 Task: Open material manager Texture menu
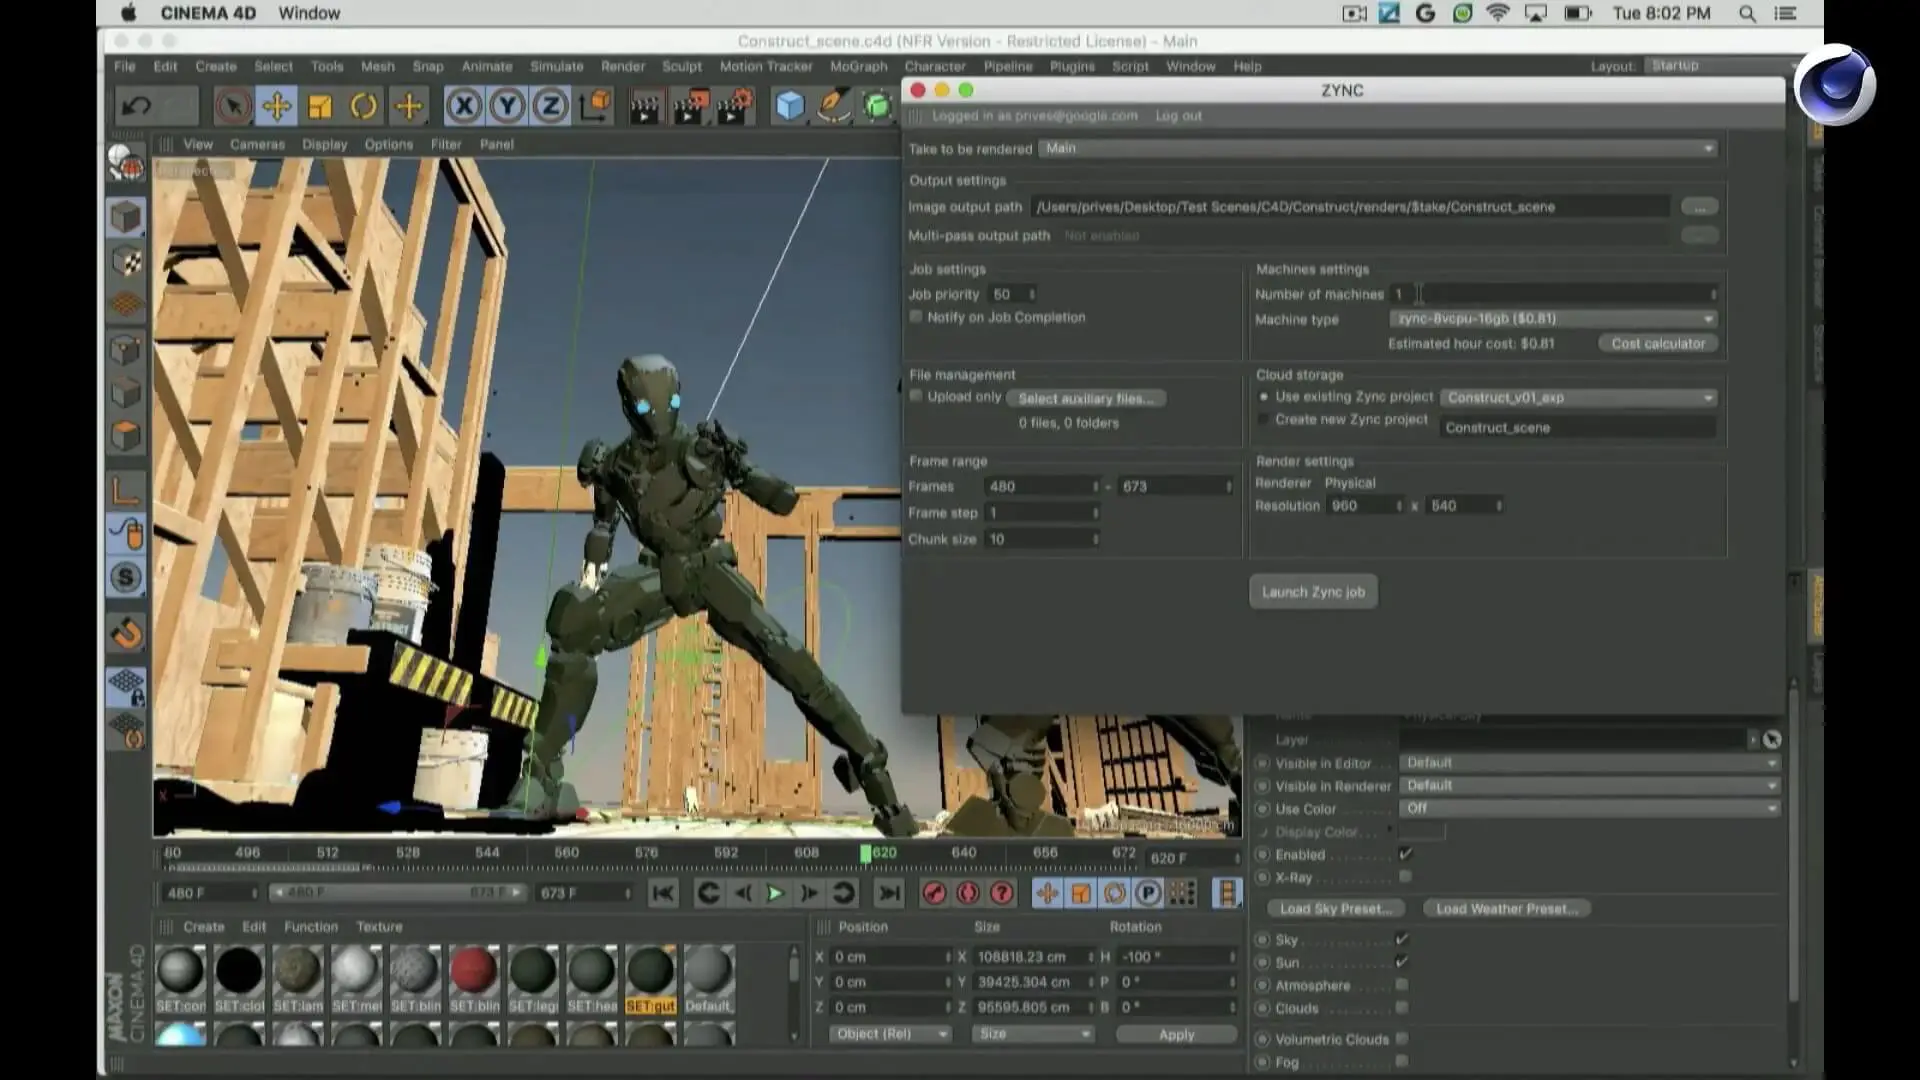click(x=379, y=927)
